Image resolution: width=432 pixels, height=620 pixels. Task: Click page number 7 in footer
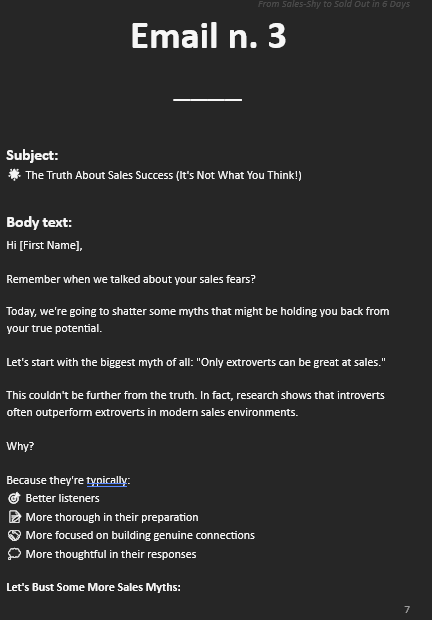pyautogui.click(x=407, y=609)
